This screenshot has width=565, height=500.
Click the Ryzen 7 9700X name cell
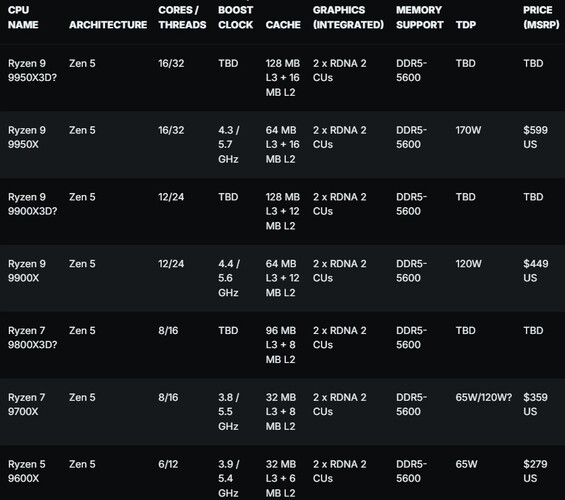[x=26, y=405]
